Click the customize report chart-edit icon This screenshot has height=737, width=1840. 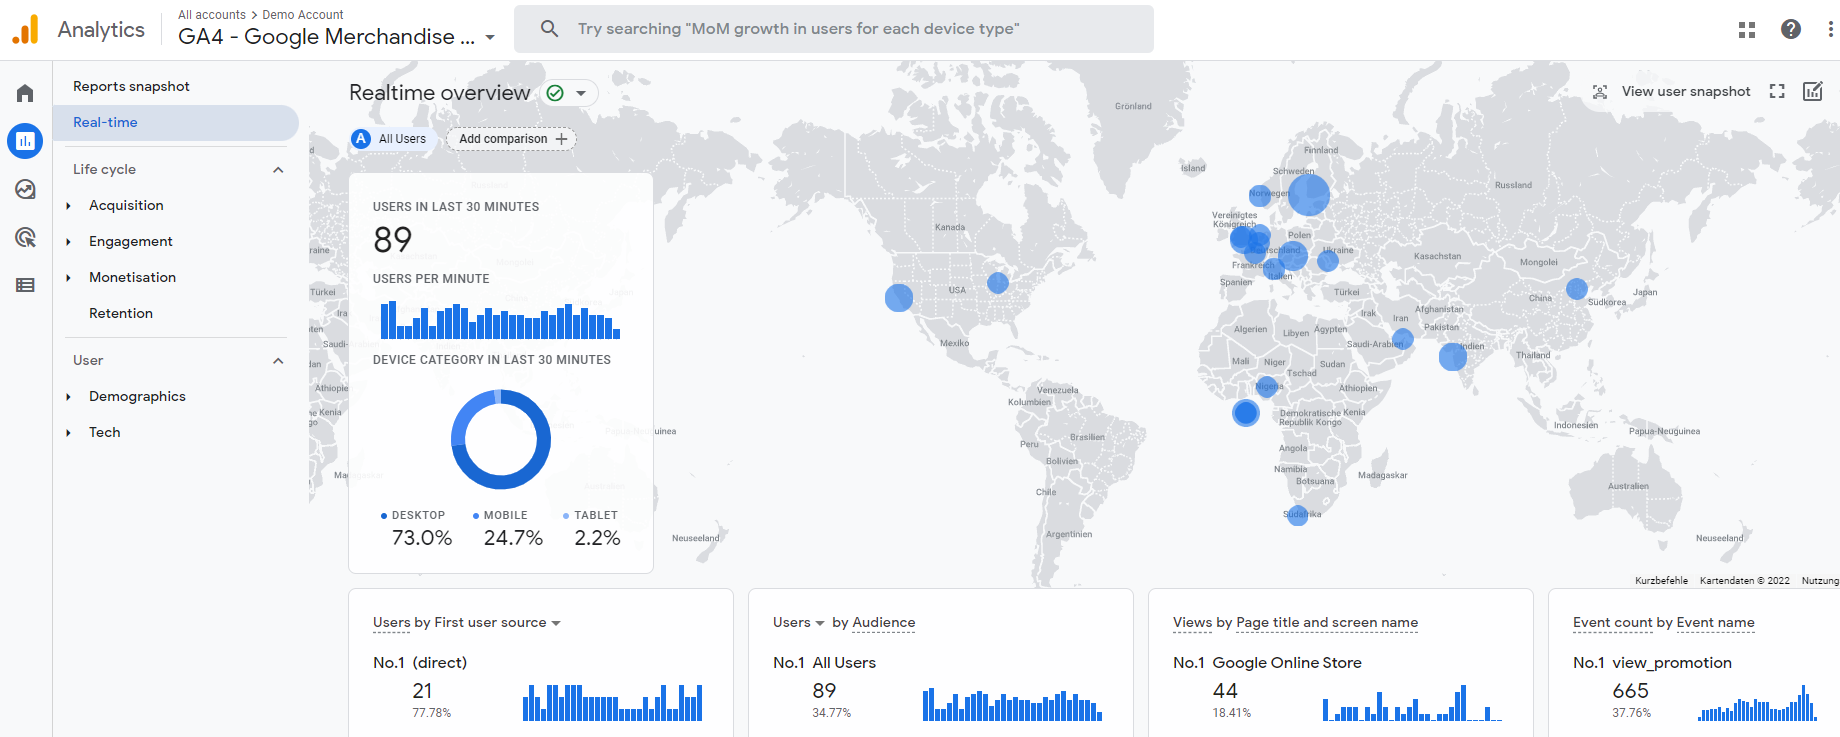pos(1813,91)
